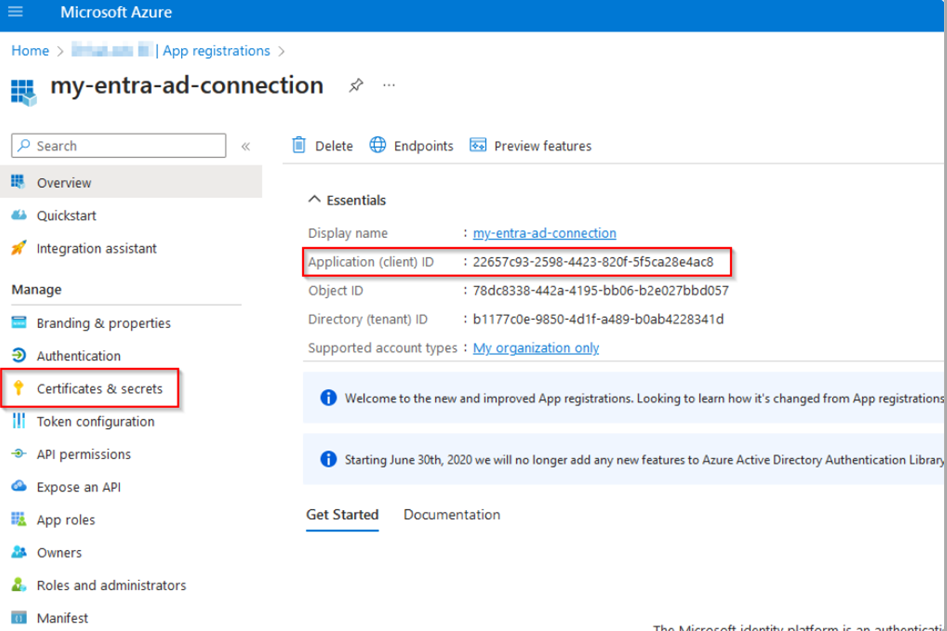Click the Home breadcrumb link
The height and width of the screenshot is (631, 947).
[x=30, y=51]
